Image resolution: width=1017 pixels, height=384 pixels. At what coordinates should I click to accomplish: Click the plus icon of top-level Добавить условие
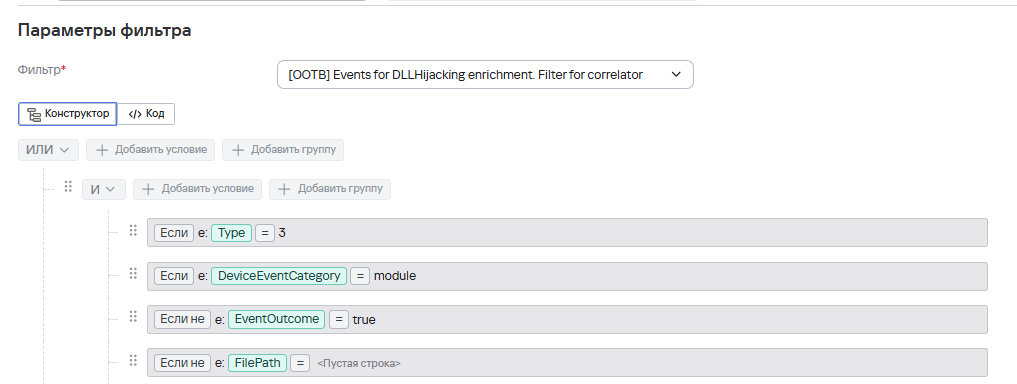(102, 150)
